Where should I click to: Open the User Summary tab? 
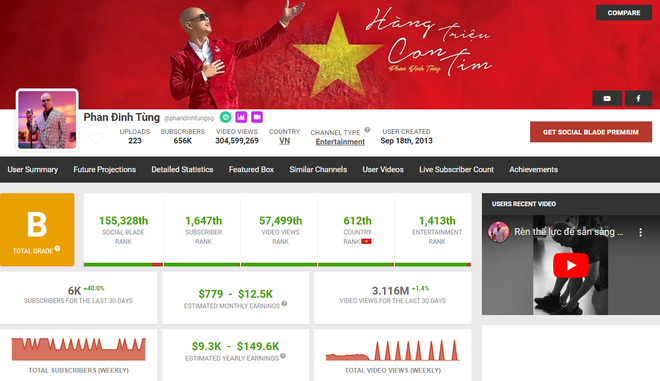(33, 170)
